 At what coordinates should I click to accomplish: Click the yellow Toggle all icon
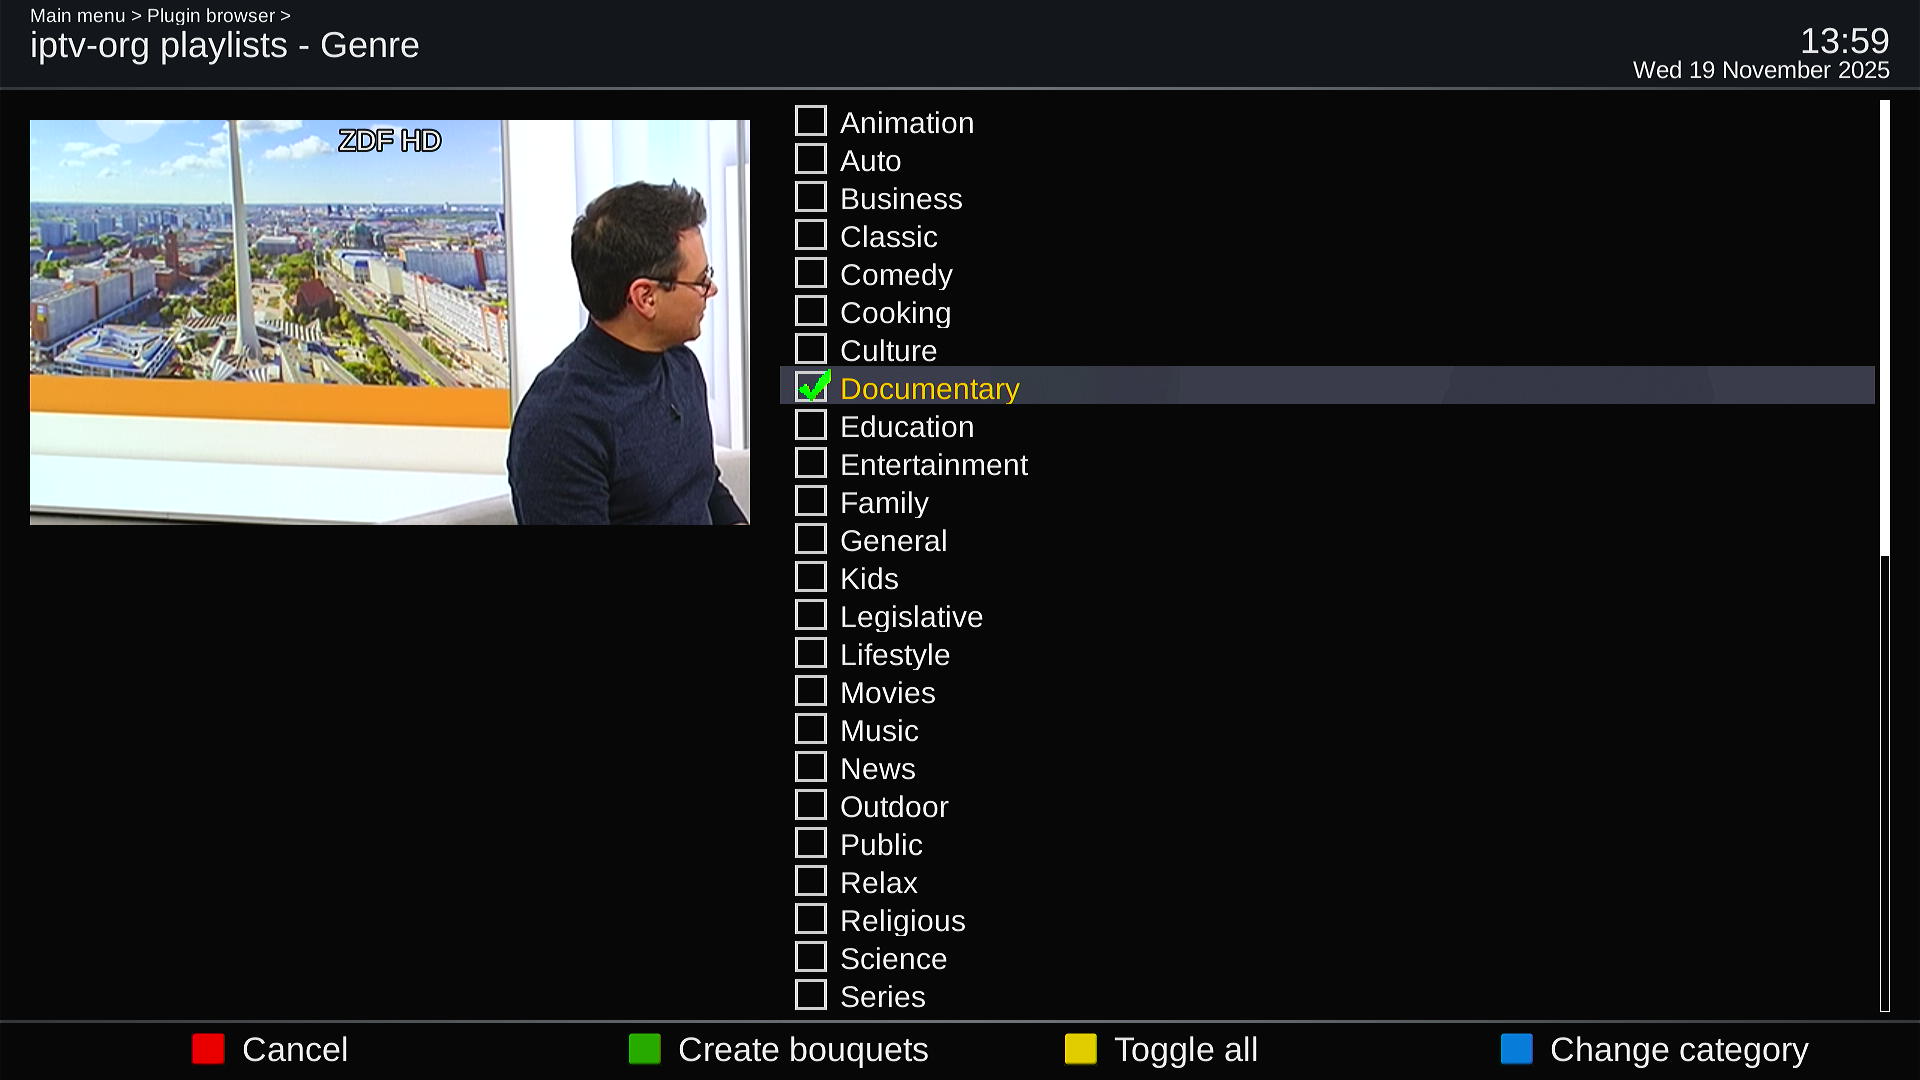tap(1081, 1049)
